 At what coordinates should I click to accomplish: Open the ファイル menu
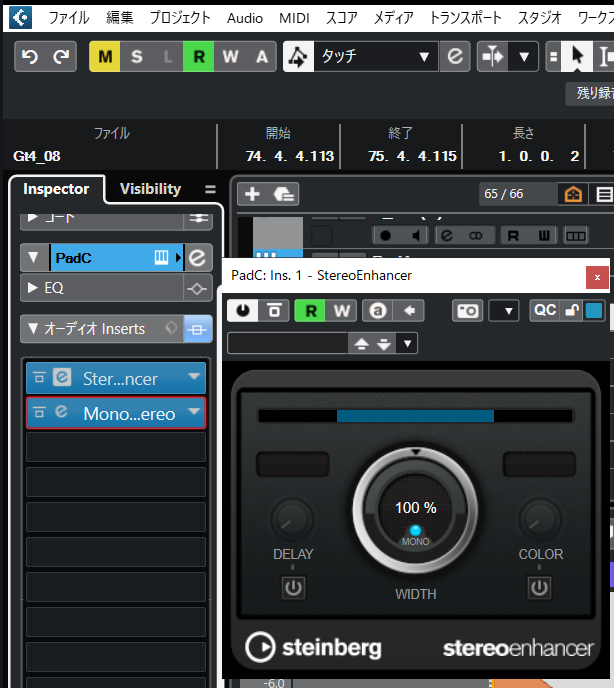pos(68,18)
